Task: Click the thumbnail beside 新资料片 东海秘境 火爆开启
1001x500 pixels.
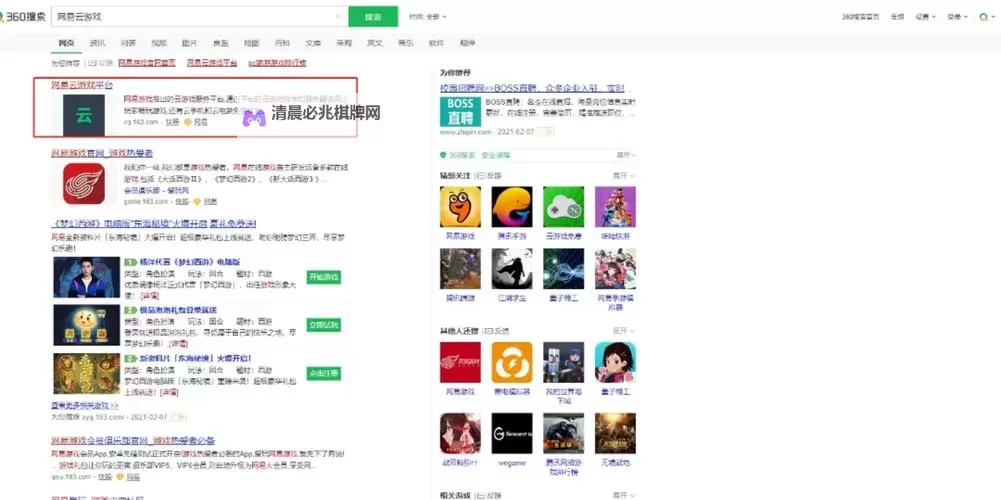Action: point(86,373)
